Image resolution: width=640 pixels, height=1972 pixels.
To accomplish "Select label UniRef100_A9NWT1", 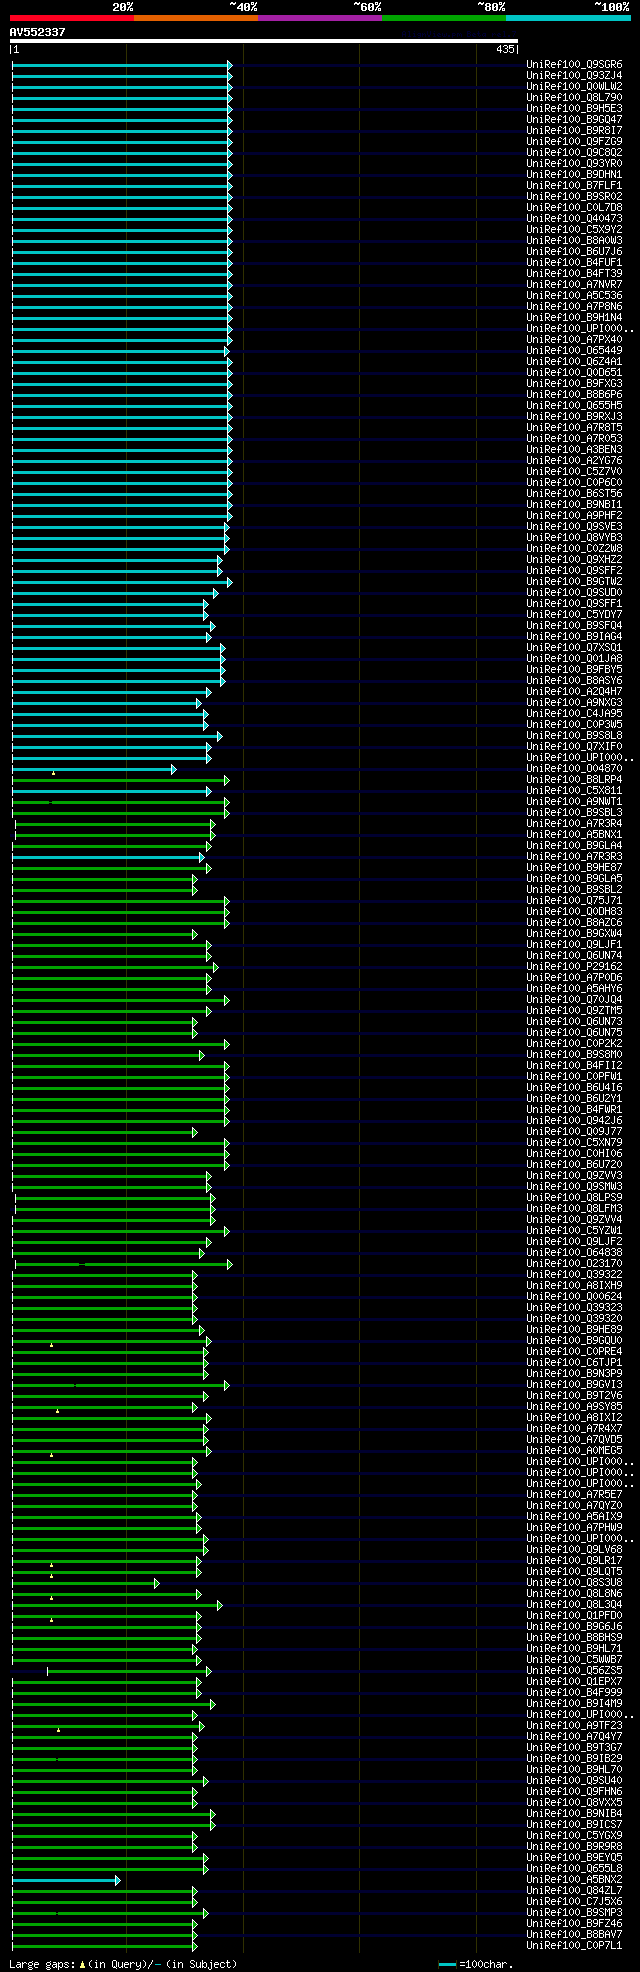I will pos(574,801).
